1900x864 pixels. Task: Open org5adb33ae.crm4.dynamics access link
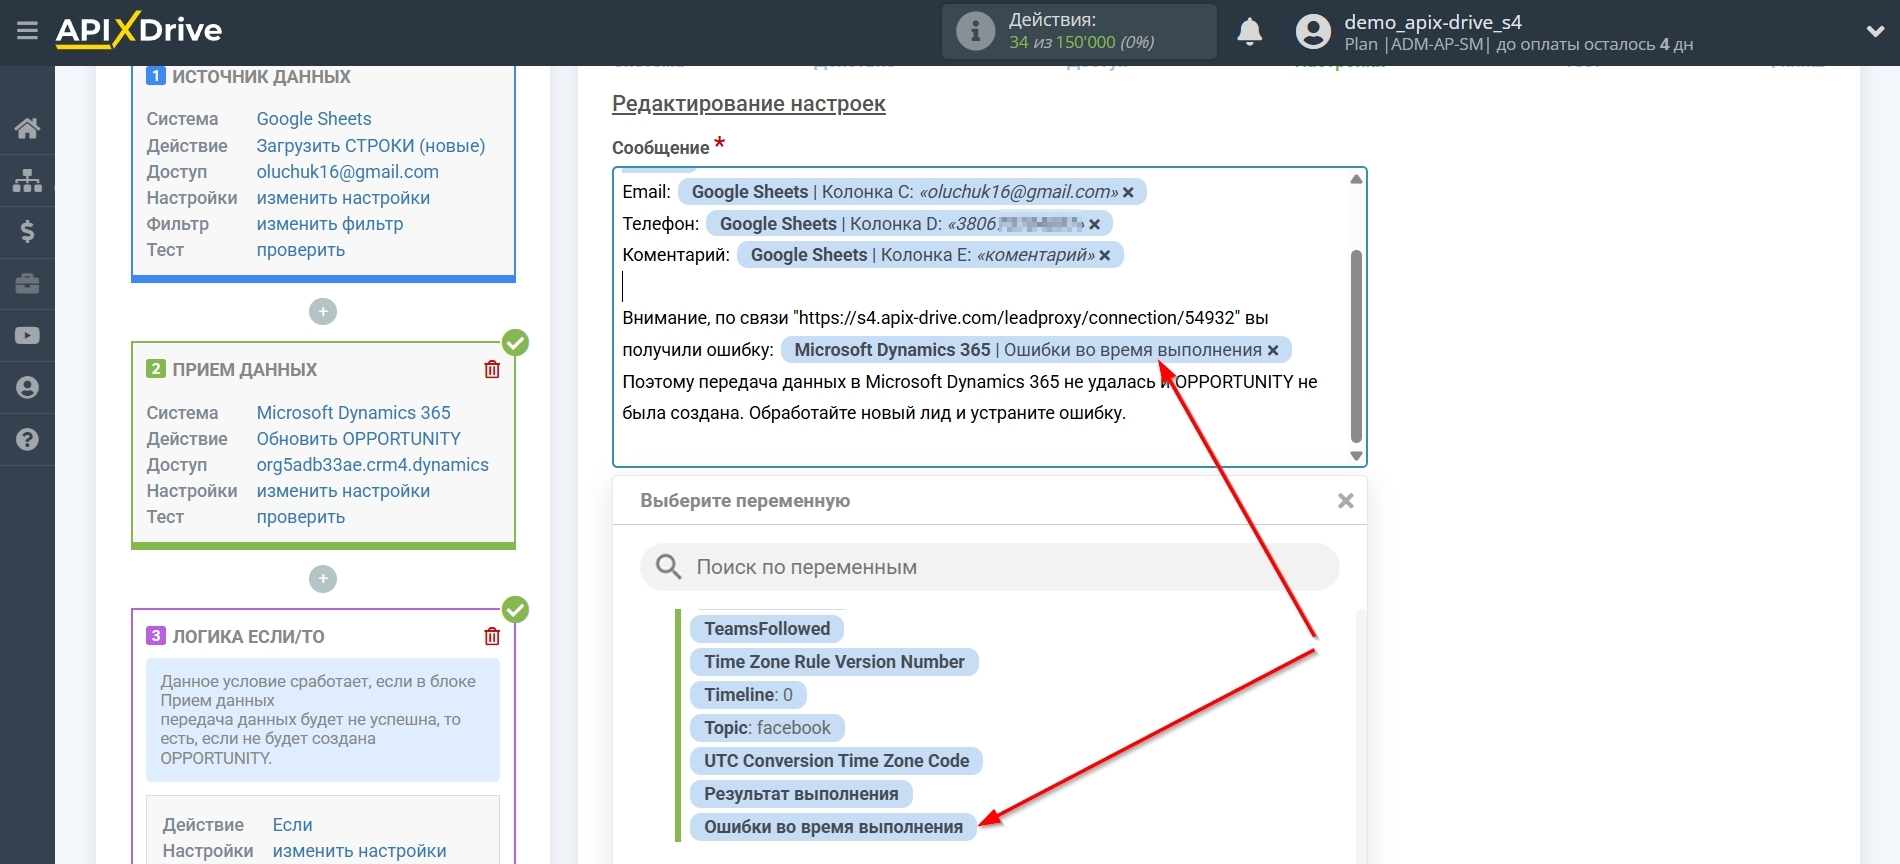(373, 465)
